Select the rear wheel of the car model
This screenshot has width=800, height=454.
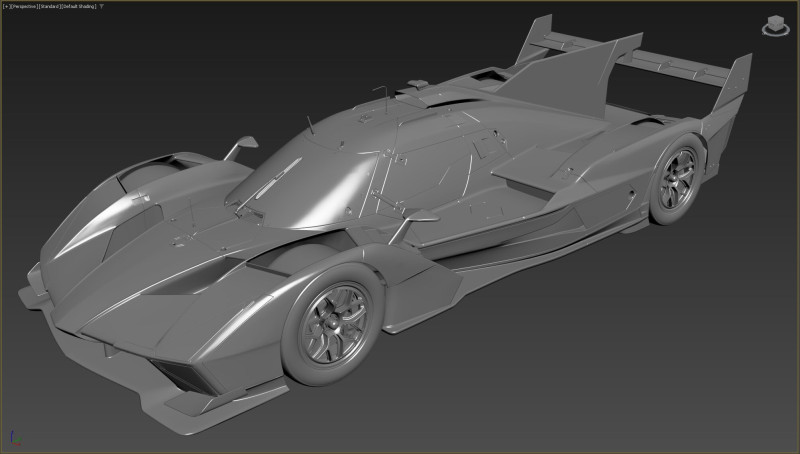point(677,179)
